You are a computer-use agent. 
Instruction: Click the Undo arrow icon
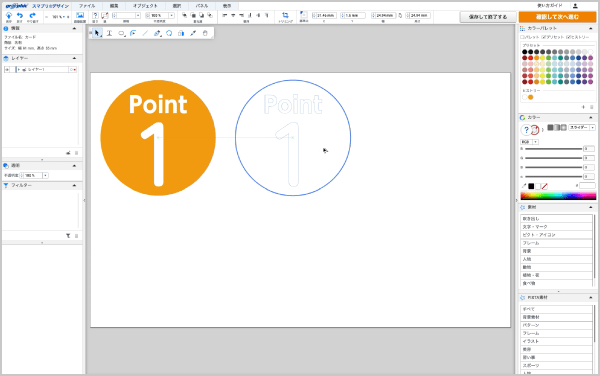[x=20, y=15]
